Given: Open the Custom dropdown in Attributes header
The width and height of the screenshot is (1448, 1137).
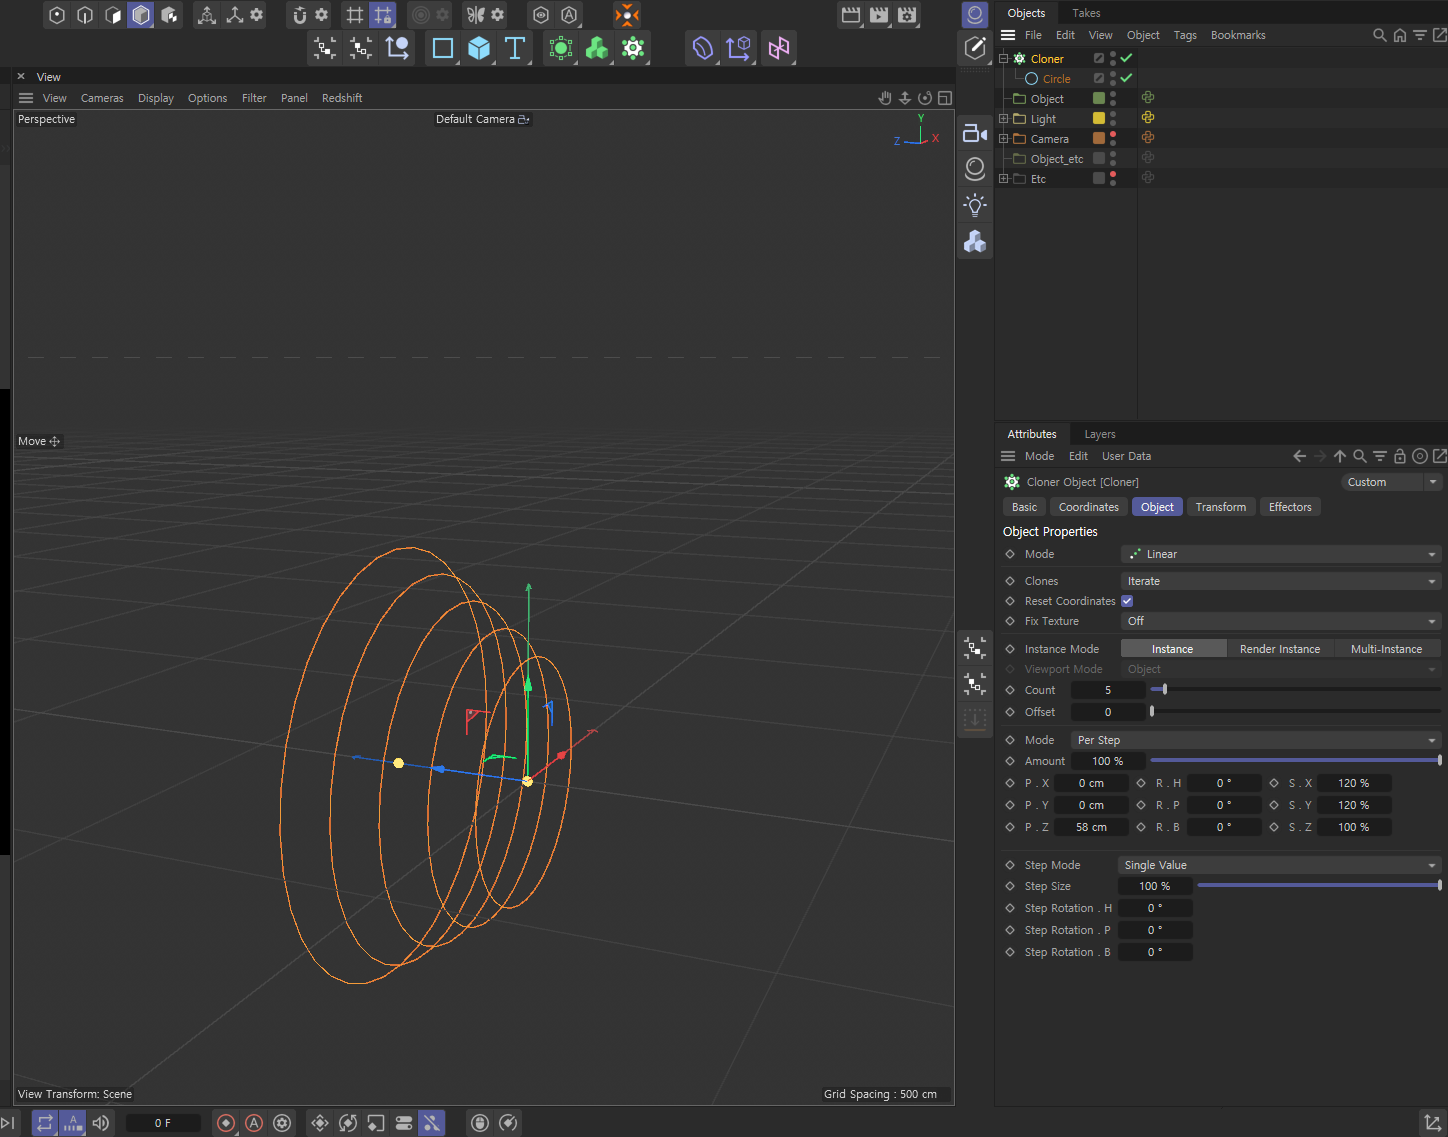Looking at the screenshot, I should pyautogui.click(x=1391, y=482).
